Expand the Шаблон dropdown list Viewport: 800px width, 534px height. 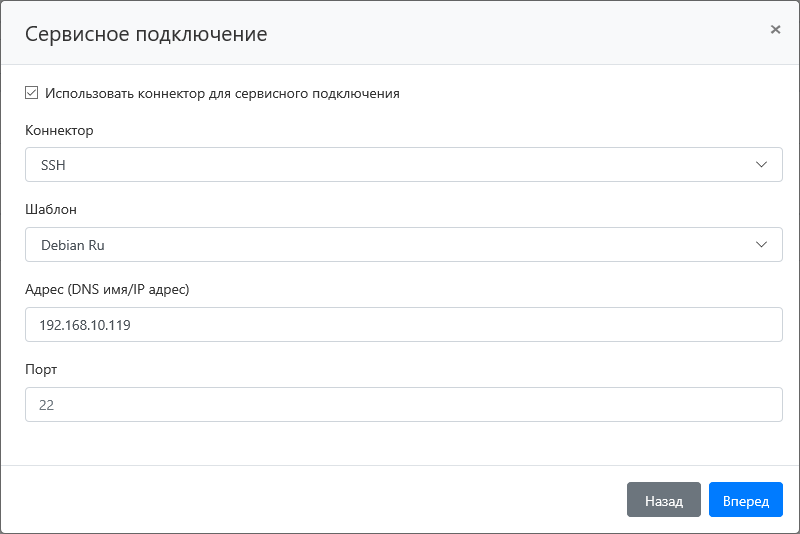(x=403, y=245)
